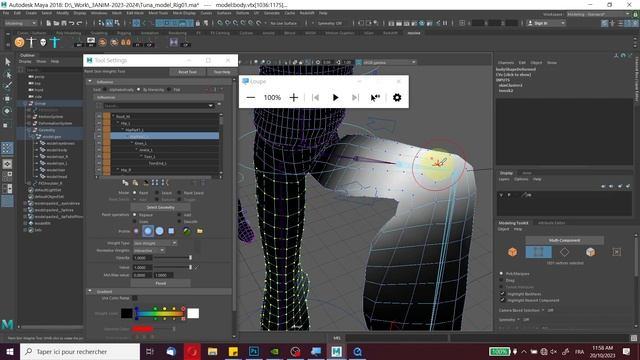
Task: Toggle Use Color Ramp checkbox
Action: 135,298
